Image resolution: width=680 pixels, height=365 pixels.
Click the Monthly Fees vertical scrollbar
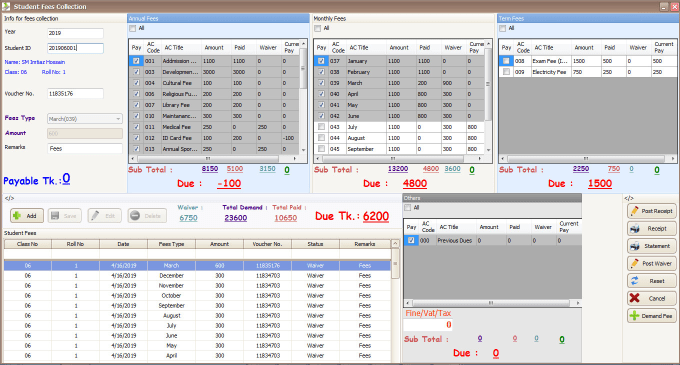488,98
